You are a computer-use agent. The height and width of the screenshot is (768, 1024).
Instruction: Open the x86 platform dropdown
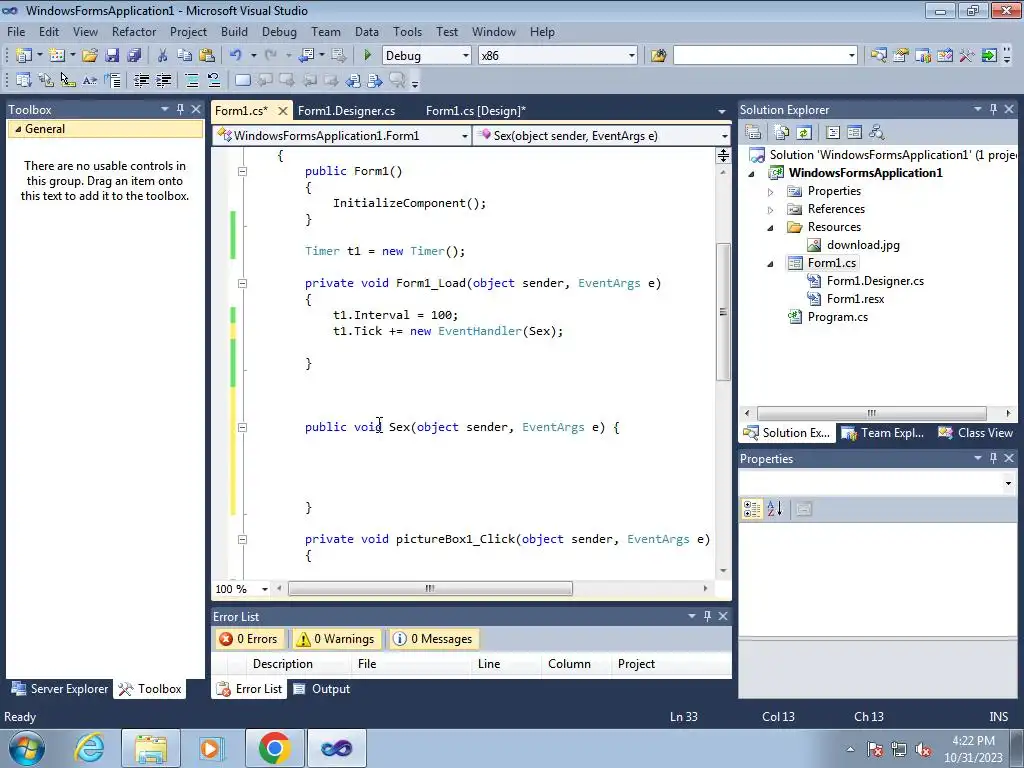tap(632, 56)
